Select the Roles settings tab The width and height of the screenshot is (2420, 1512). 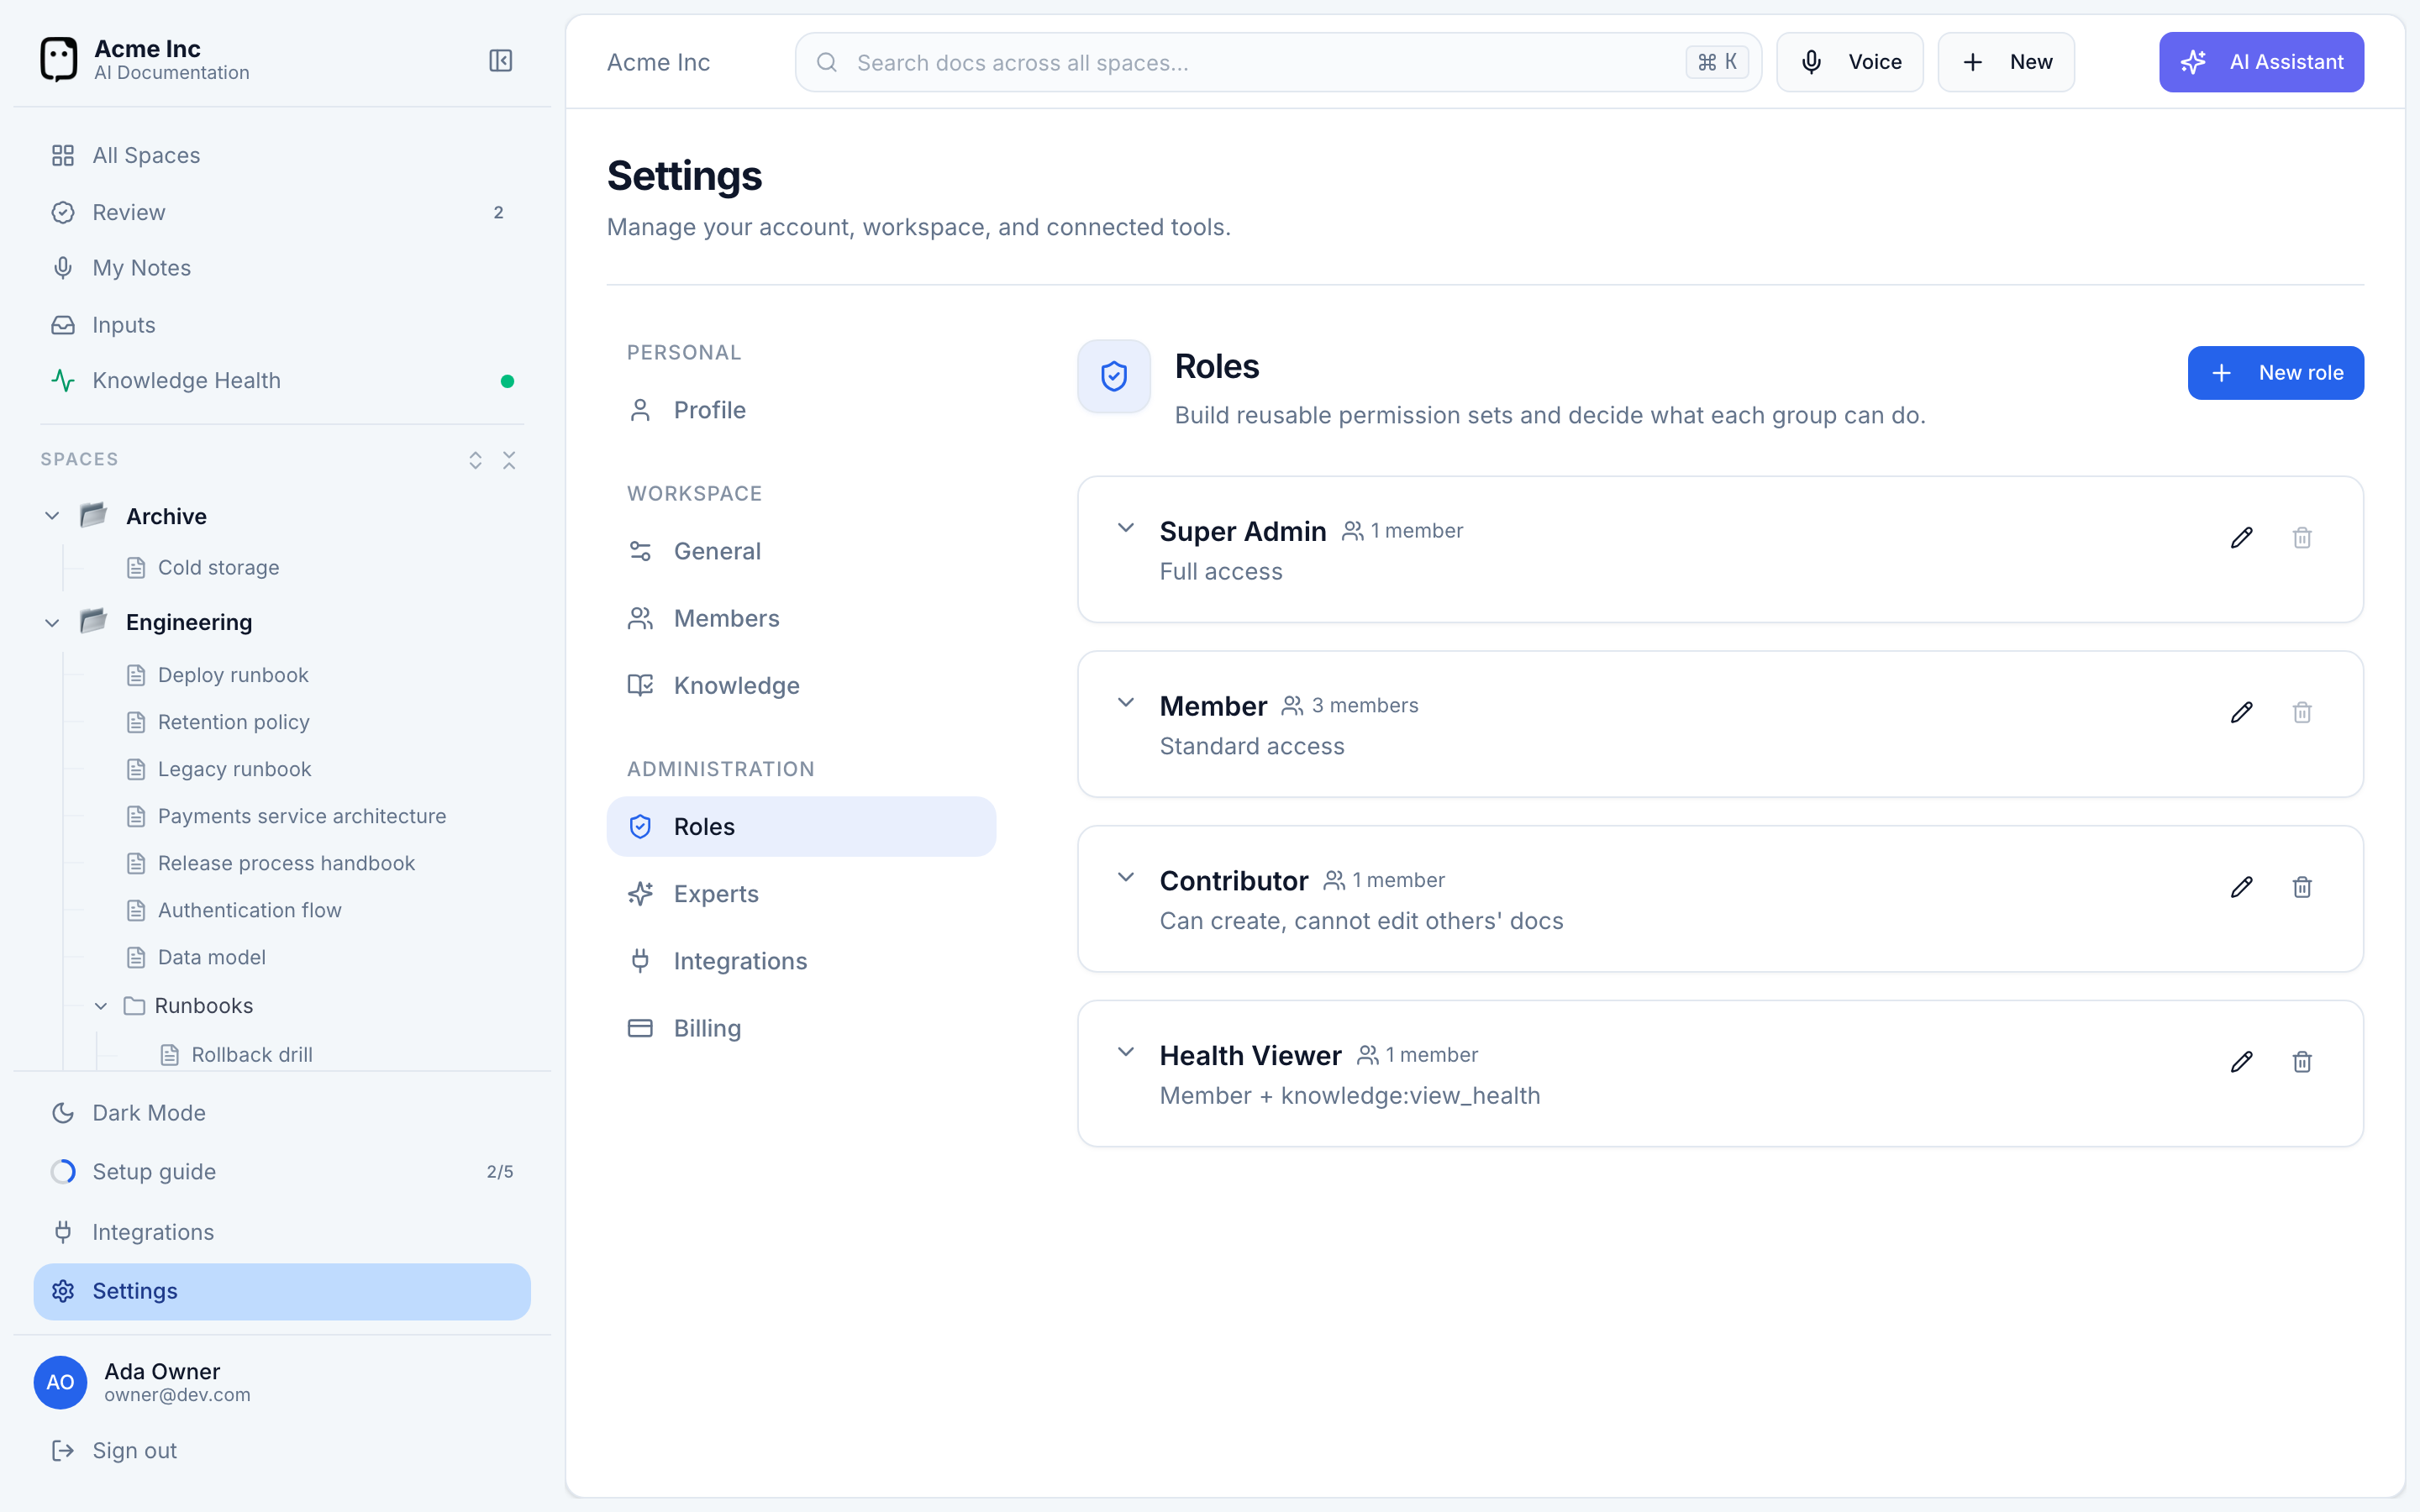pyautogui.click(x=801, y=826)
